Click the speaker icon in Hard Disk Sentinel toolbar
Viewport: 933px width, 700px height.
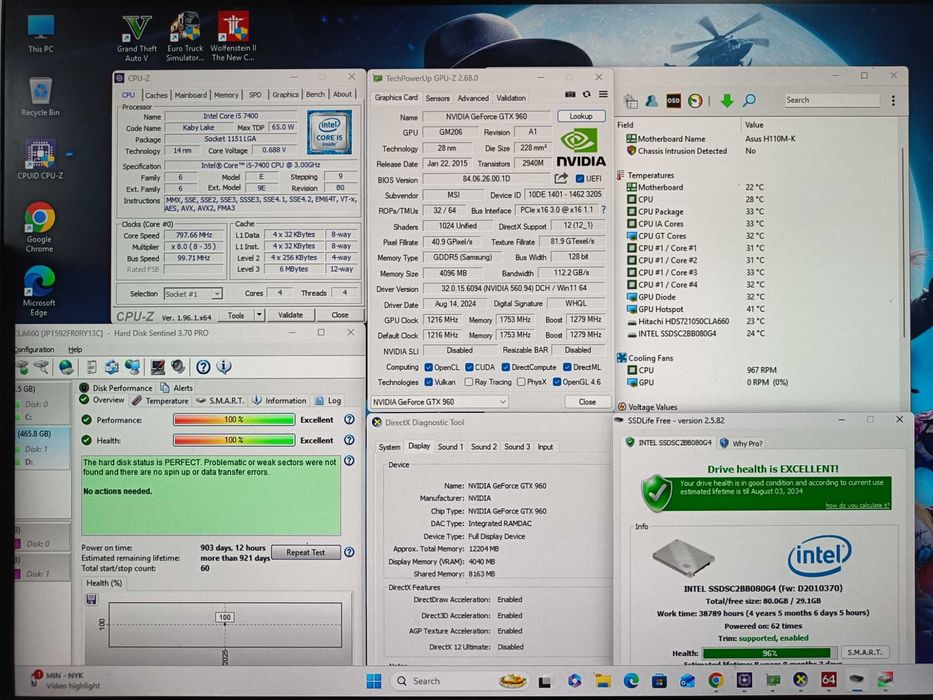click(177, 367)
